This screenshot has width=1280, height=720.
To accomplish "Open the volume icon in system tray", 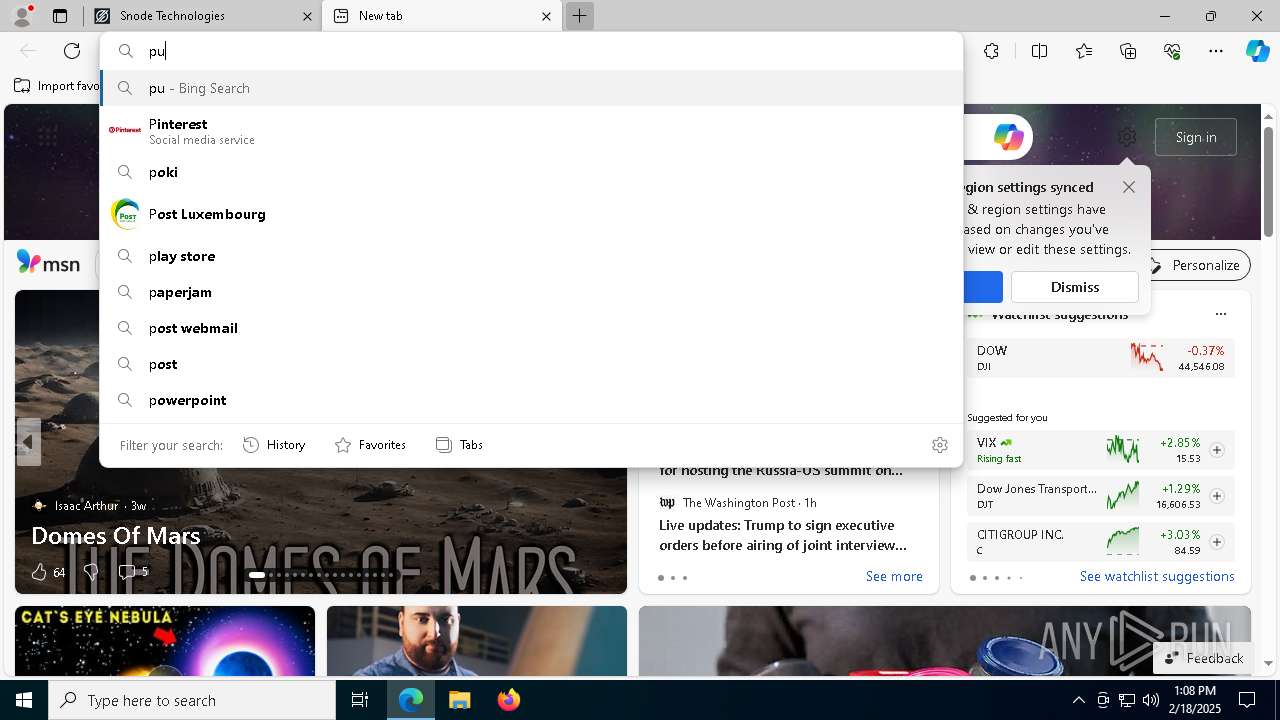I will 1150,700.
